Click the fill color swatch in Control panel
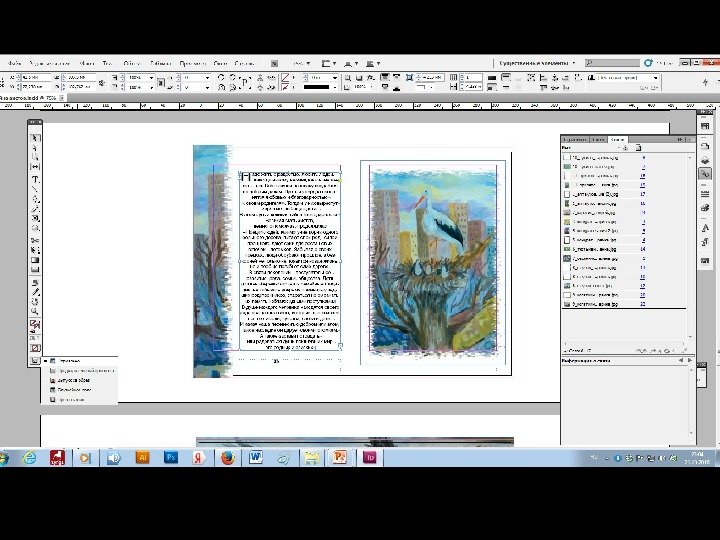Viewport: 720px width, 540px height. [x=286, y=78]
